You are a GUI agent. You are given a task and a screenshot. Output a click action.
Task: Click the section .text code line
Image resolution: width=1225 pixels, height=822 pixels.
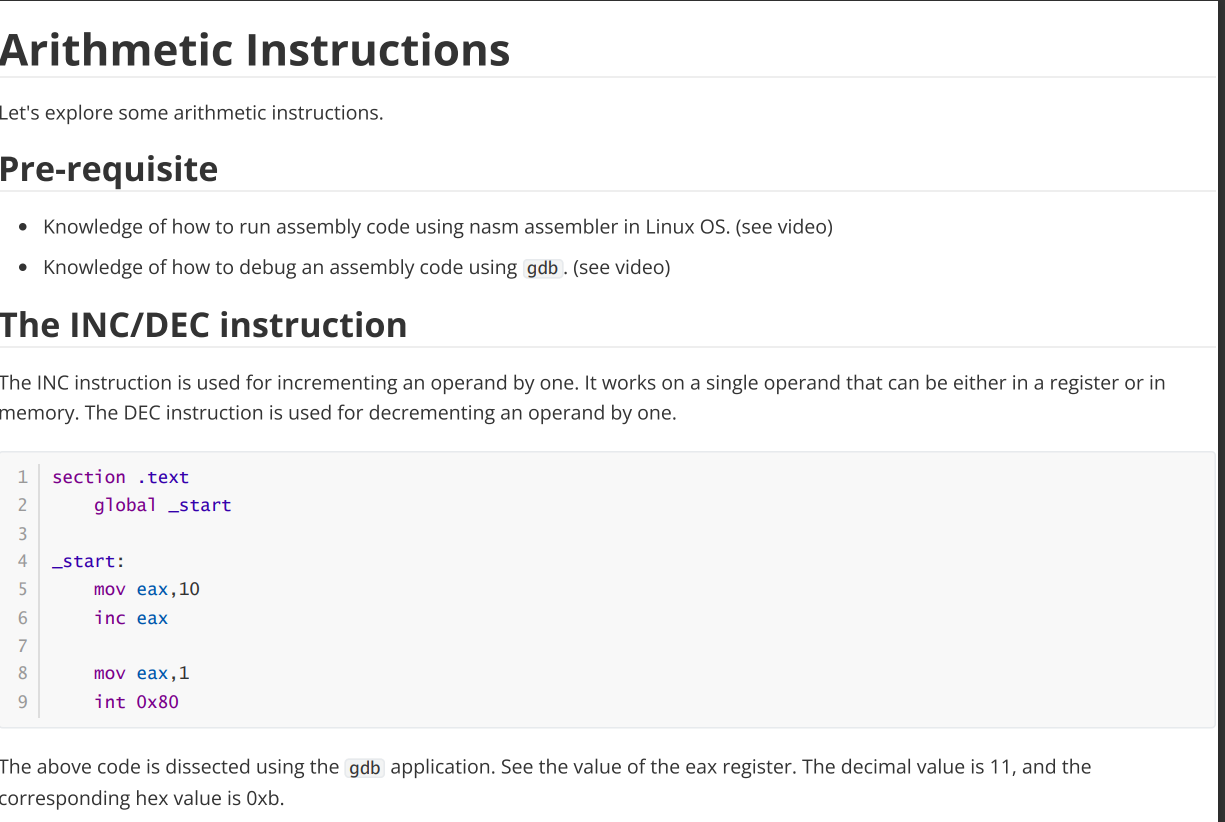[x=120, y=477]
